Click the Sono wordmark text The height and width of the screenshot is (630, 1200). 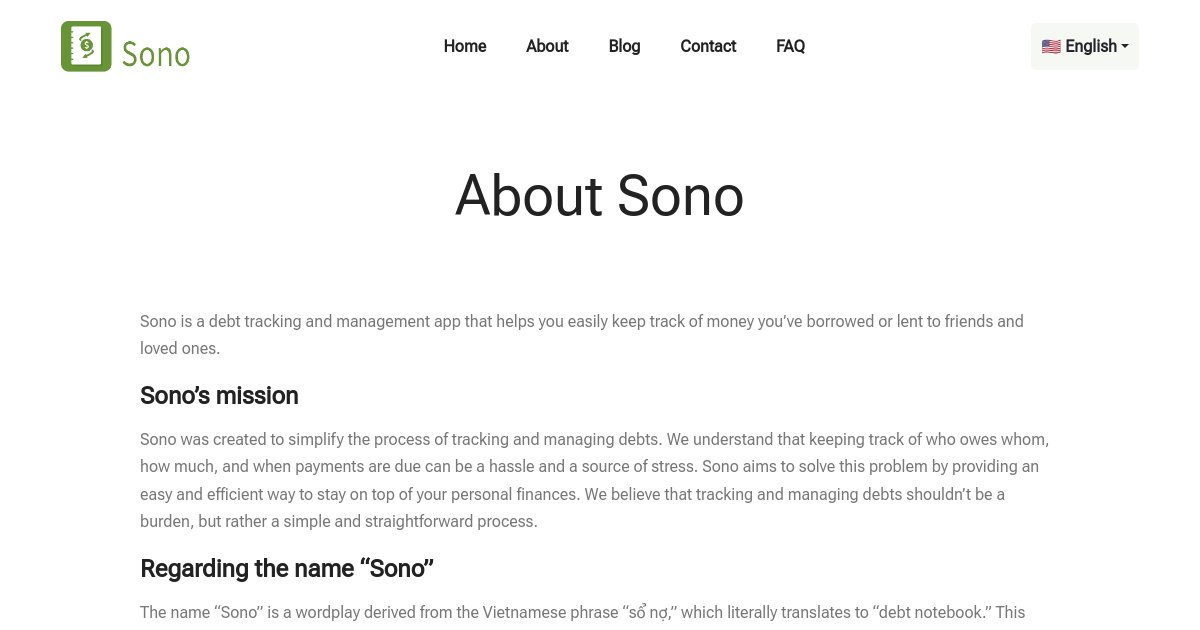coord(157,55)
